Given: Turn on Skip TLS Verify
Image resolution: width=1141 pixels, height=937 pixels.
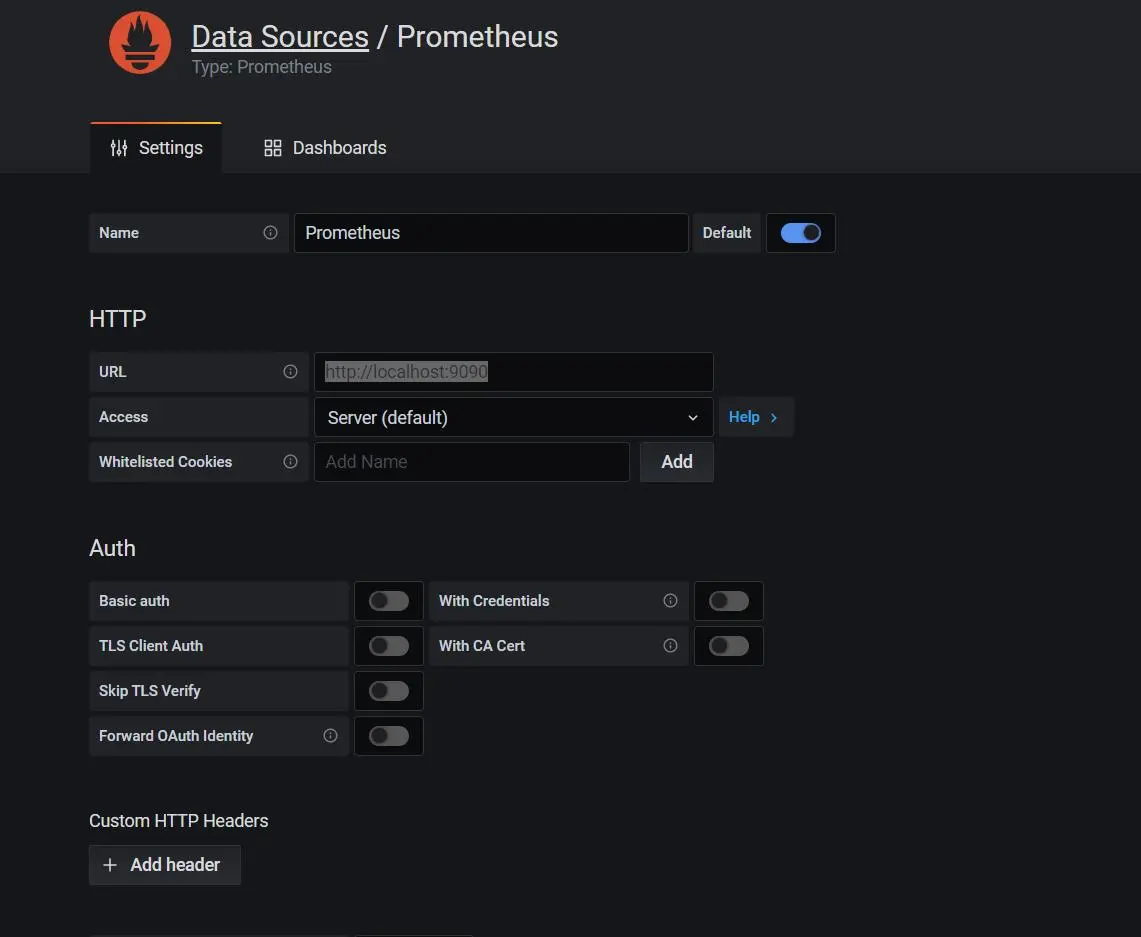Looking at the screenshot, I should (x=388, y=691).
